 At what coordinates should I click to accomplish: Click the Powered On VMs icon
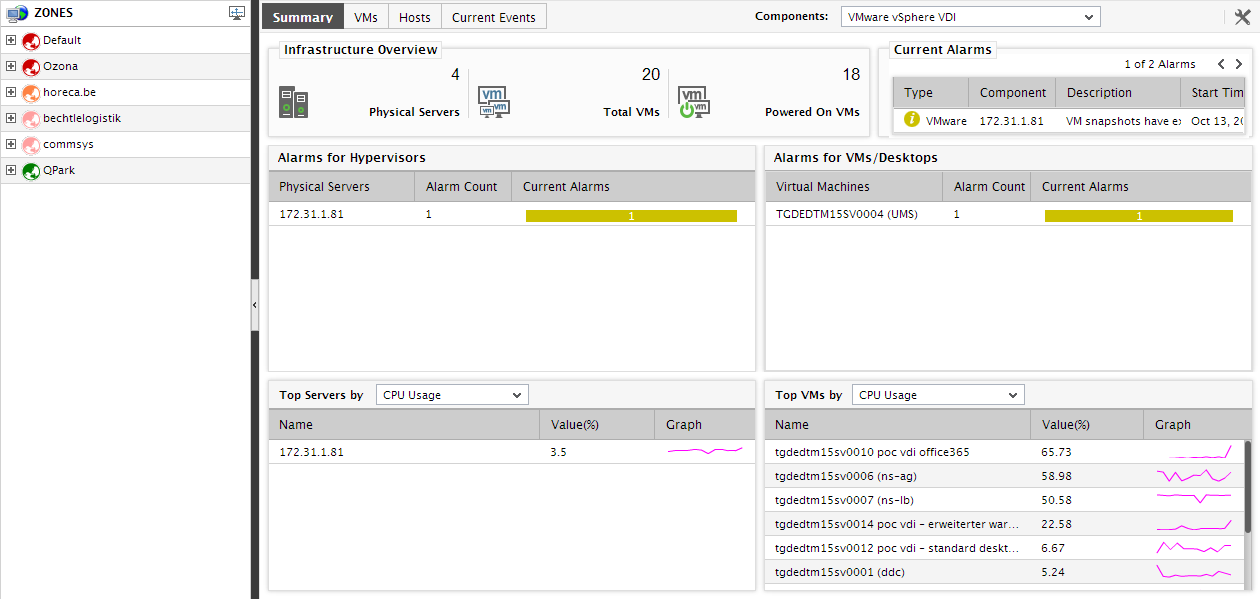tap(694, 102)
